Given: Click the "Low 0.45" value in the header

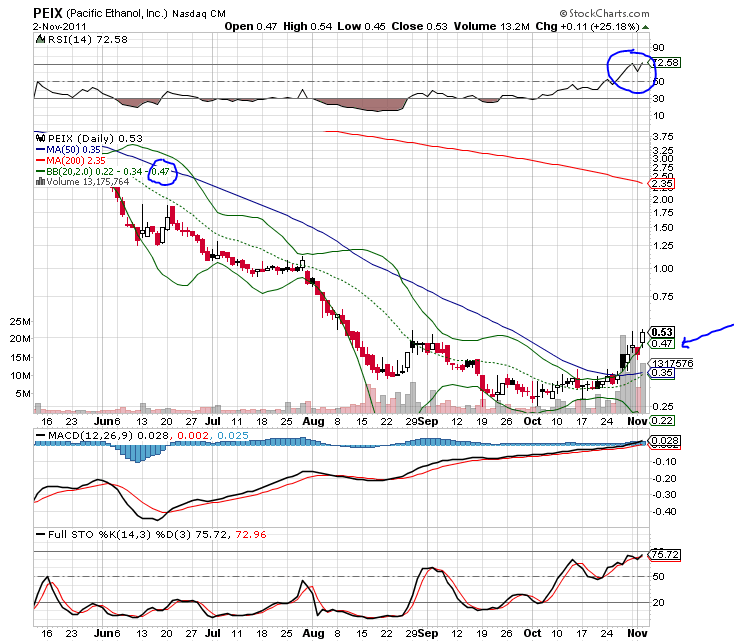Looking at the screenshot, I should point(361,26).
